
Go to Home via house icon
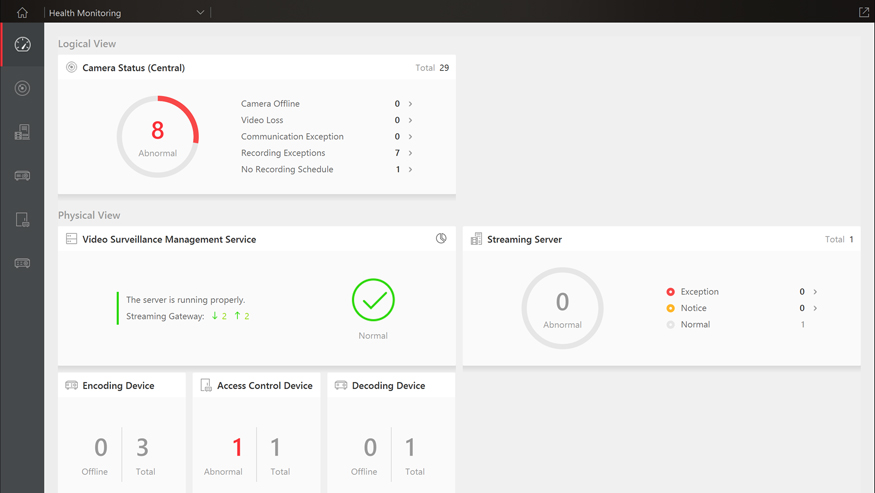pos(22,12)
